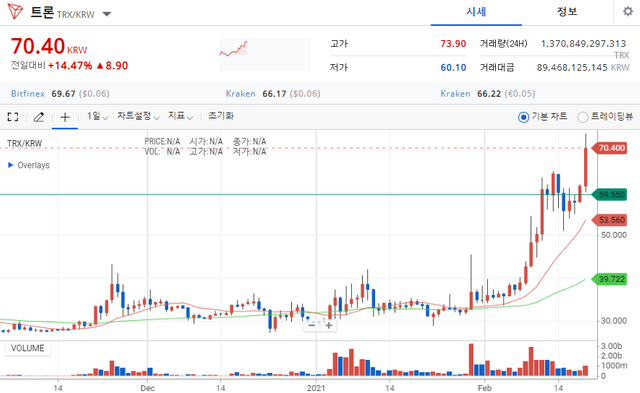Open the 차트설정 dropdown

pos(138,116)
